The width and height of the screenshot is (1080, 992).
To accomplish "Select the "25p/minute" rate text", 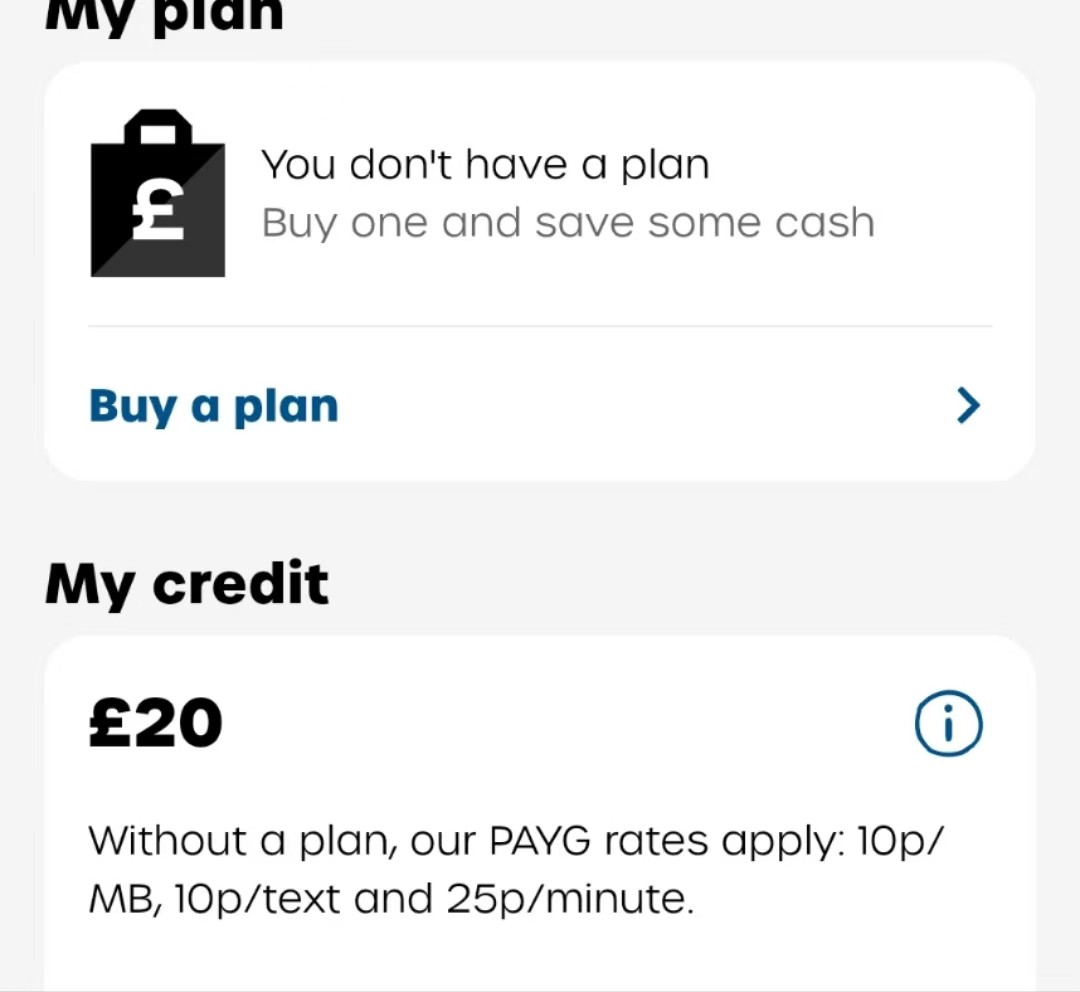I will click(x=570, y=900).
